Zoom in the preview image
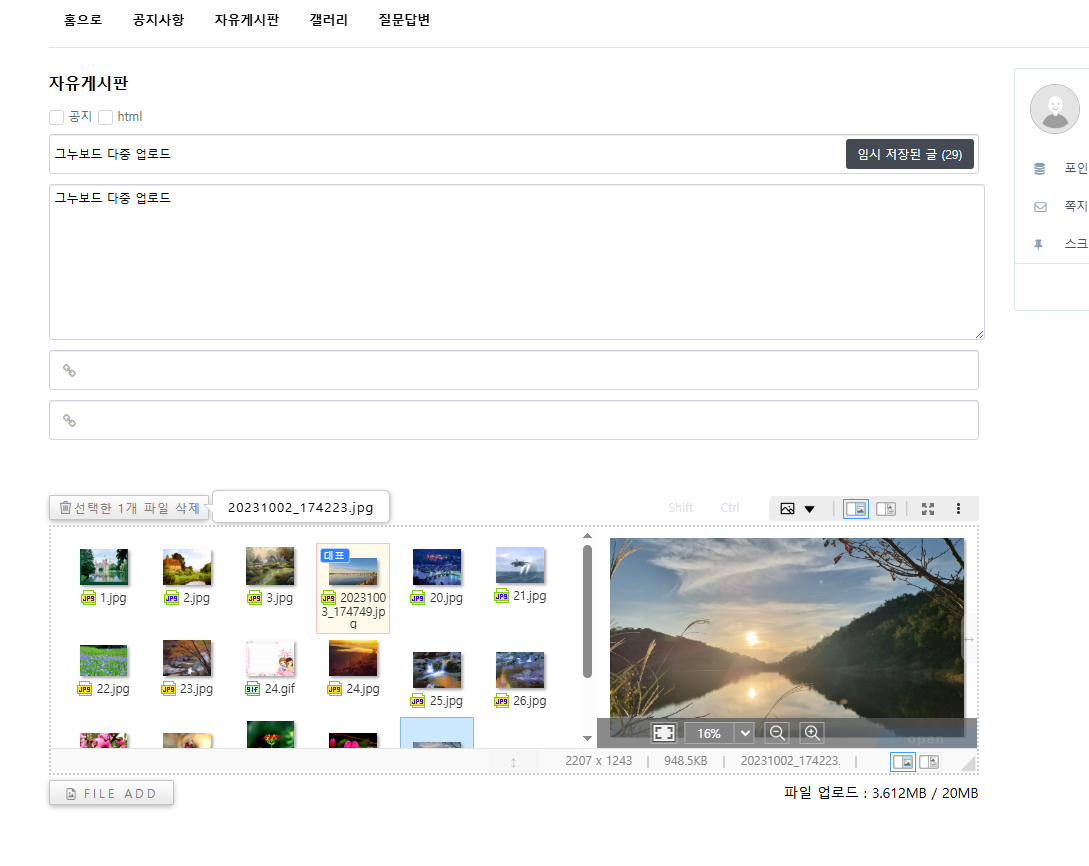 pyautogui.click(x=813, y=733)
